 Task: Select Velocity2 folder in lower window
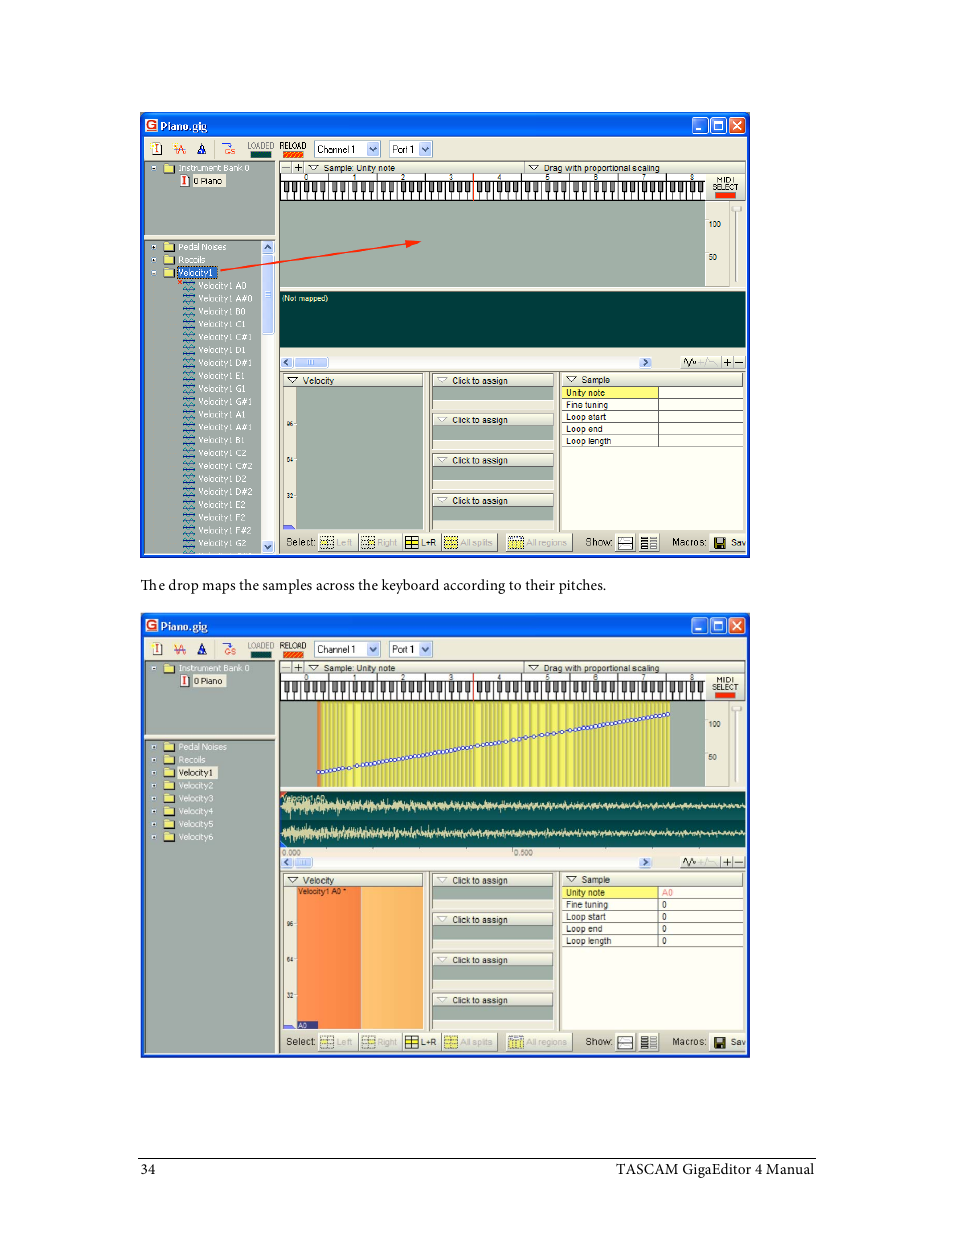pyautogui.click(x=196, y=786)
